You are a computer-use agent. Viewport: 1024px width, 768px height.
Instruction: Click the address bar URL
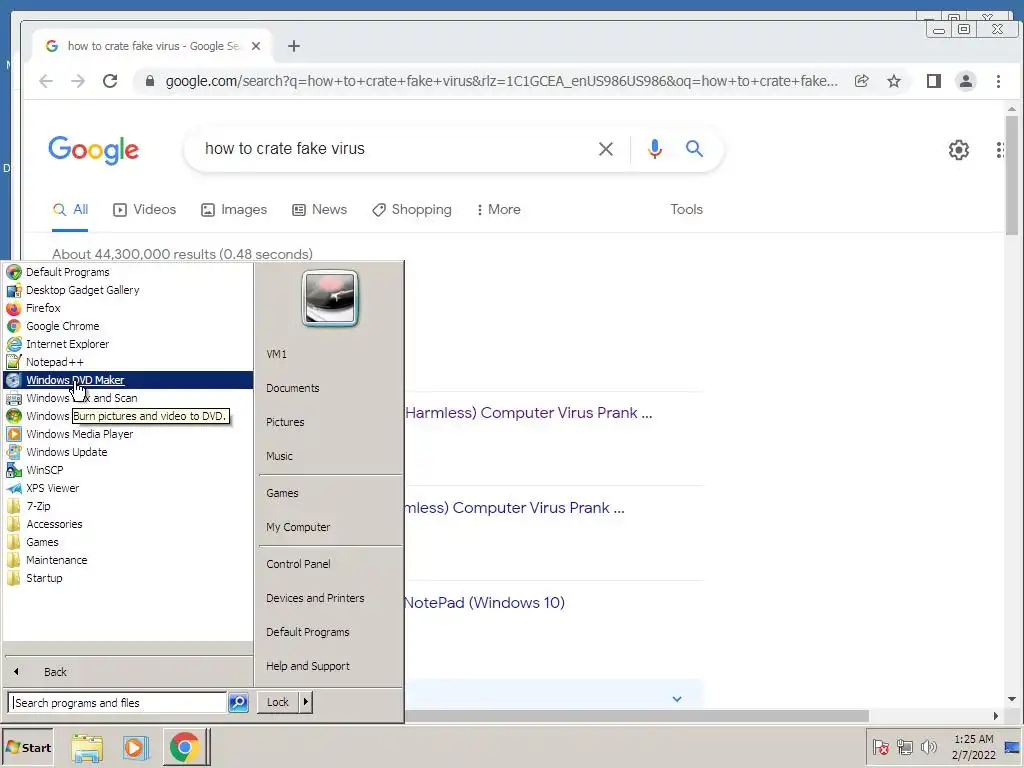pyautogui.click(x=502, y=81)
